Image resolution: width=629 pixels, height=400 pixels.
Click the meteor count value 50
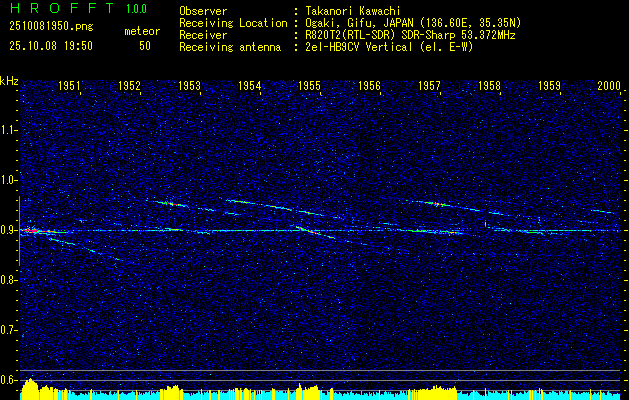pyautogui.click(x=145, y=46)
